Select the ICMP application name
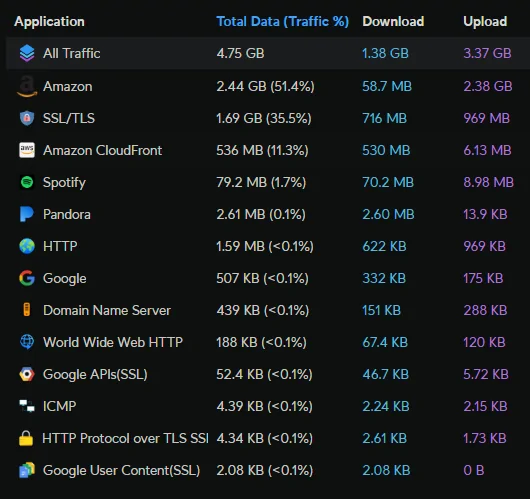Image resolution: width=530 pixels, height=499 pixels. click(59, 406)
